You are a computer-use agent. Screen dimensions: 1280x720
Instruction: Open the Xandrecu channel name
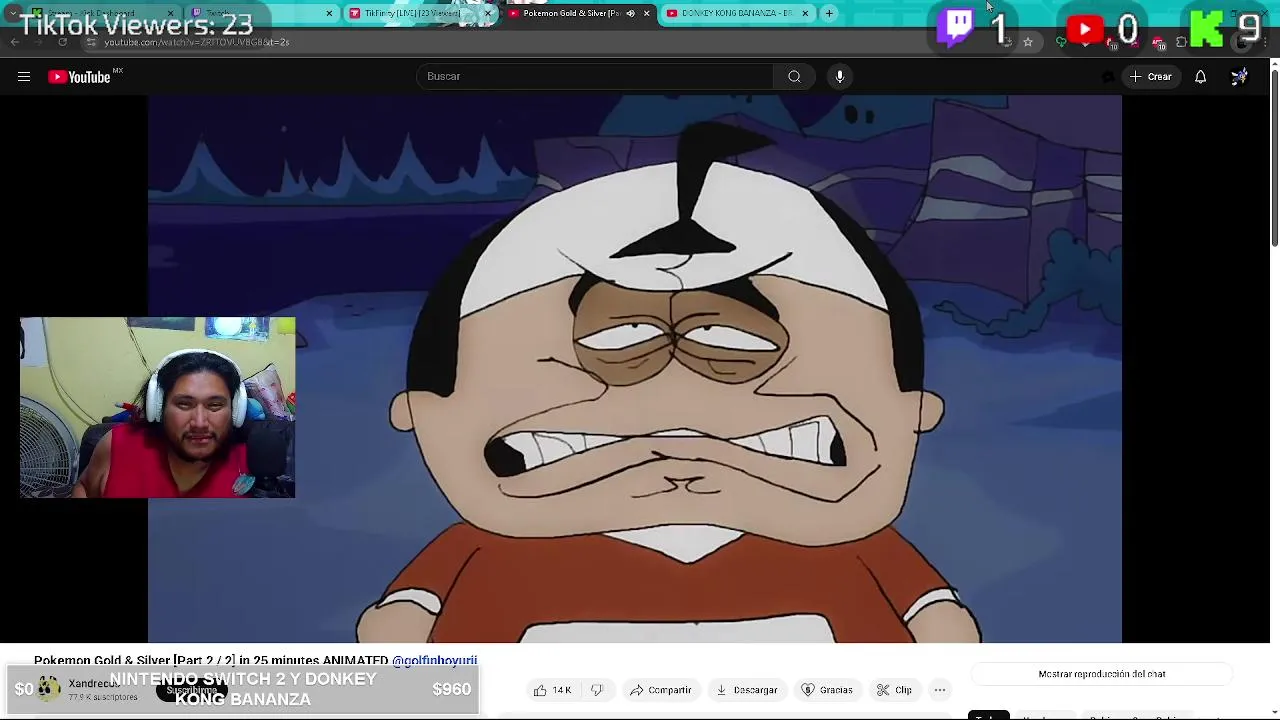(93, 684)
